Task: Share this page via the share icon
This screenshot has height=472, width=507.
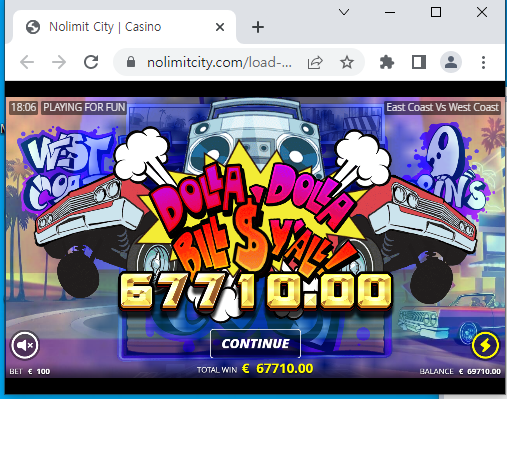Action: pos(315,62)
